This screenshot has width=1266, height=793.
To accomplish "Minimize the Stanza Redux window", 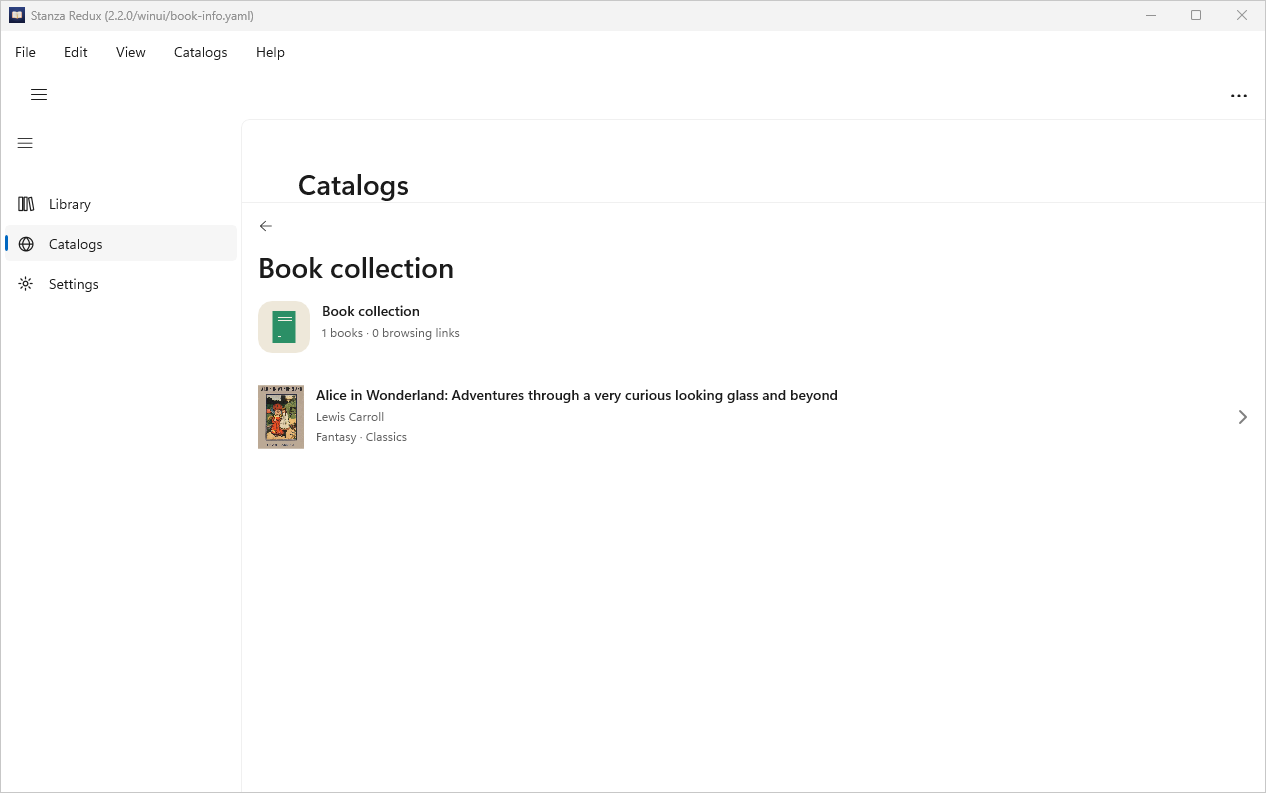I will click(1151, 15).
